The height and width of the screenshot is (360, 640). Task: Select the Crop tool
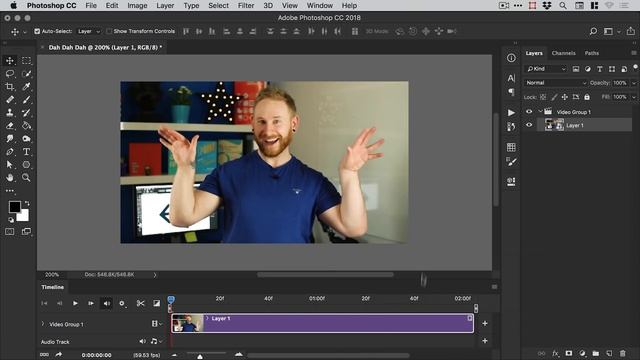click(x=10, y=87)
